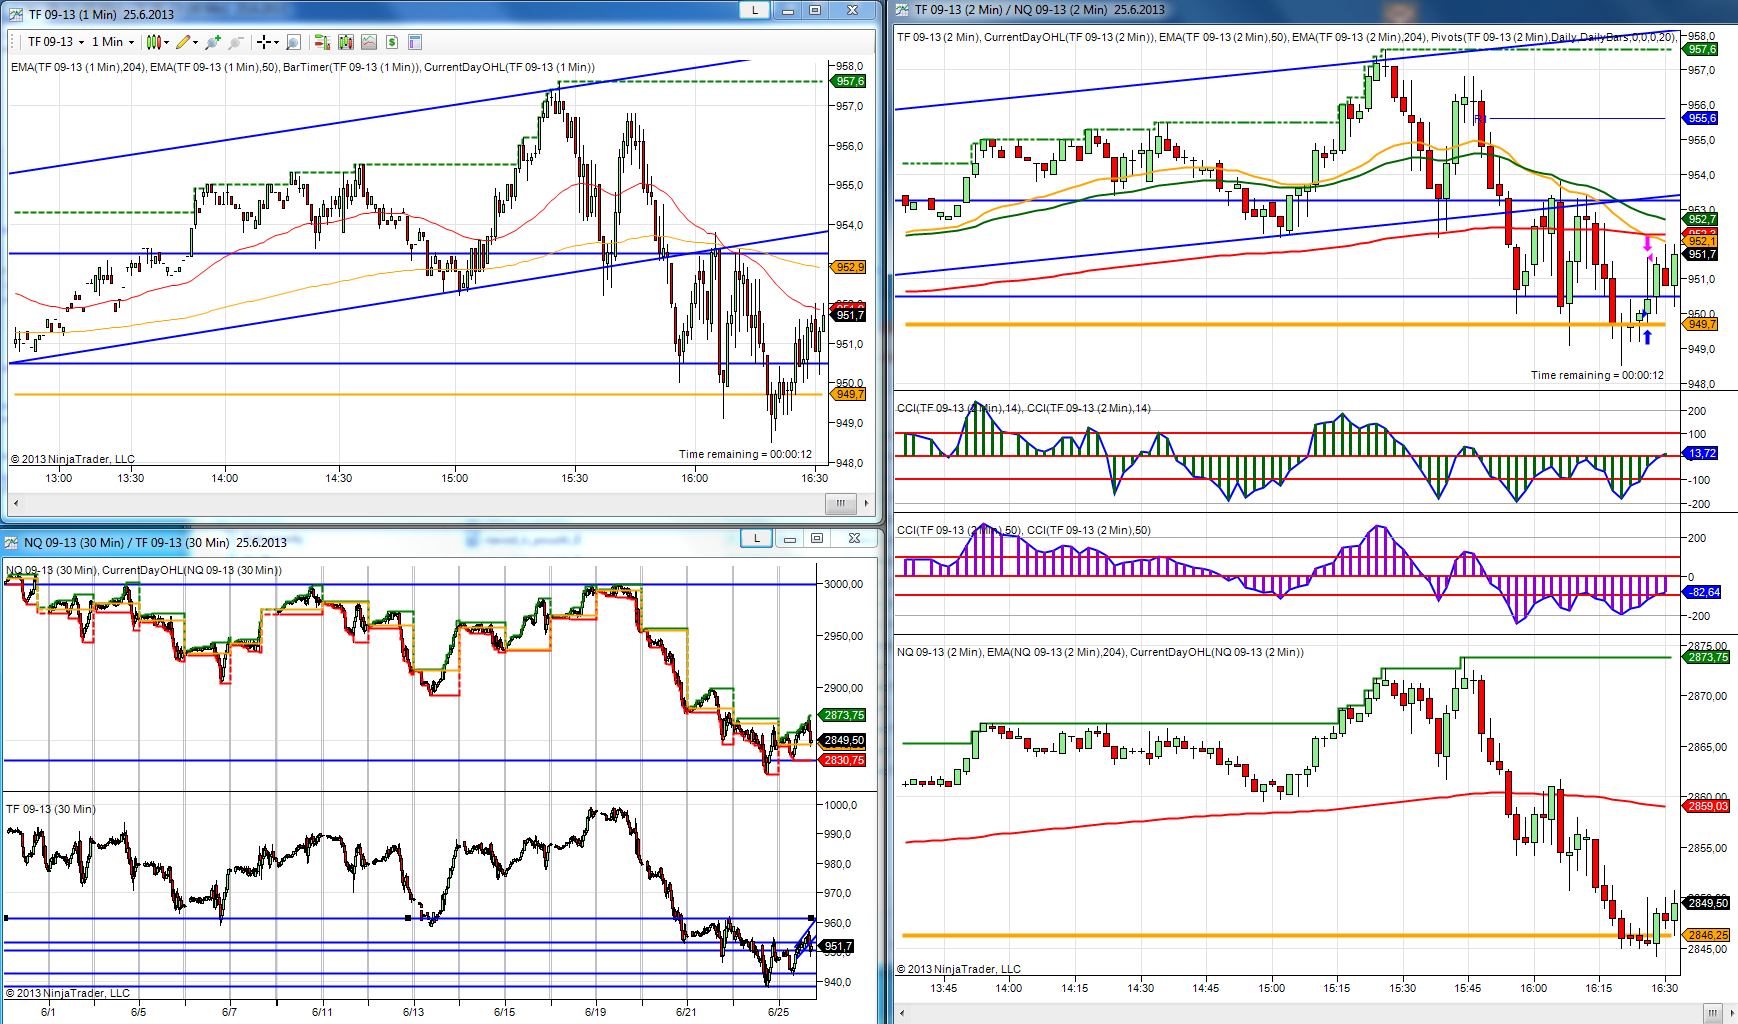
Task: Click the horizontal scrollbar thumb under 1 Min chart
Action: point(840,503)
